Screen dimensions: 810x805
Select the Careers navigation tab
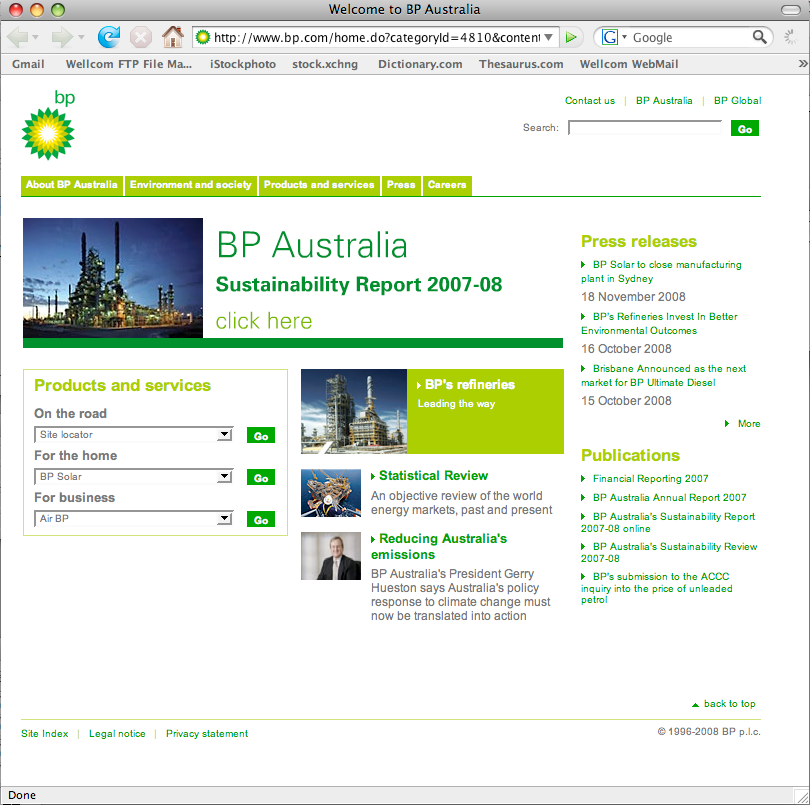(447, 185)
